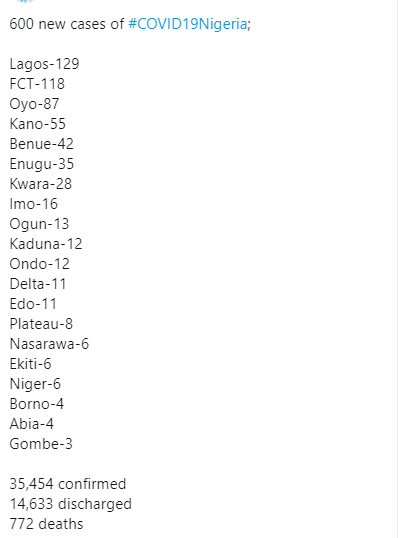Click the FCT-118 entry
Screen dimensions: 401x538
tap(37, 84)
